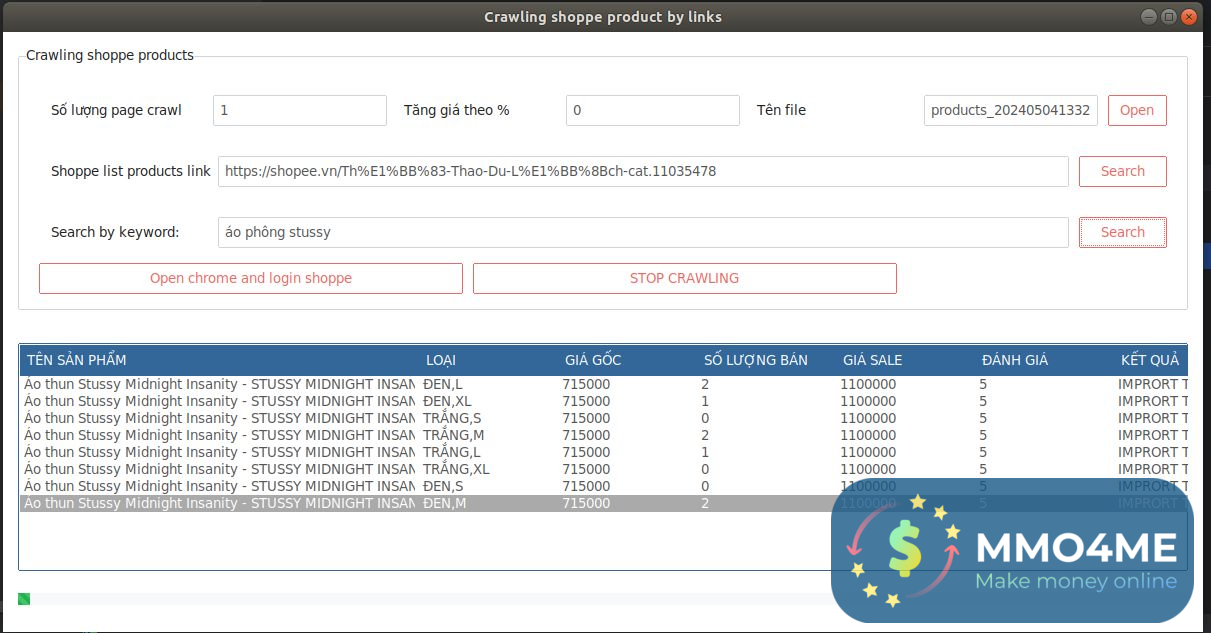
Task: Select product row with type TRẮNG,S
Action: pyautogui.click(x=604, y=418)
